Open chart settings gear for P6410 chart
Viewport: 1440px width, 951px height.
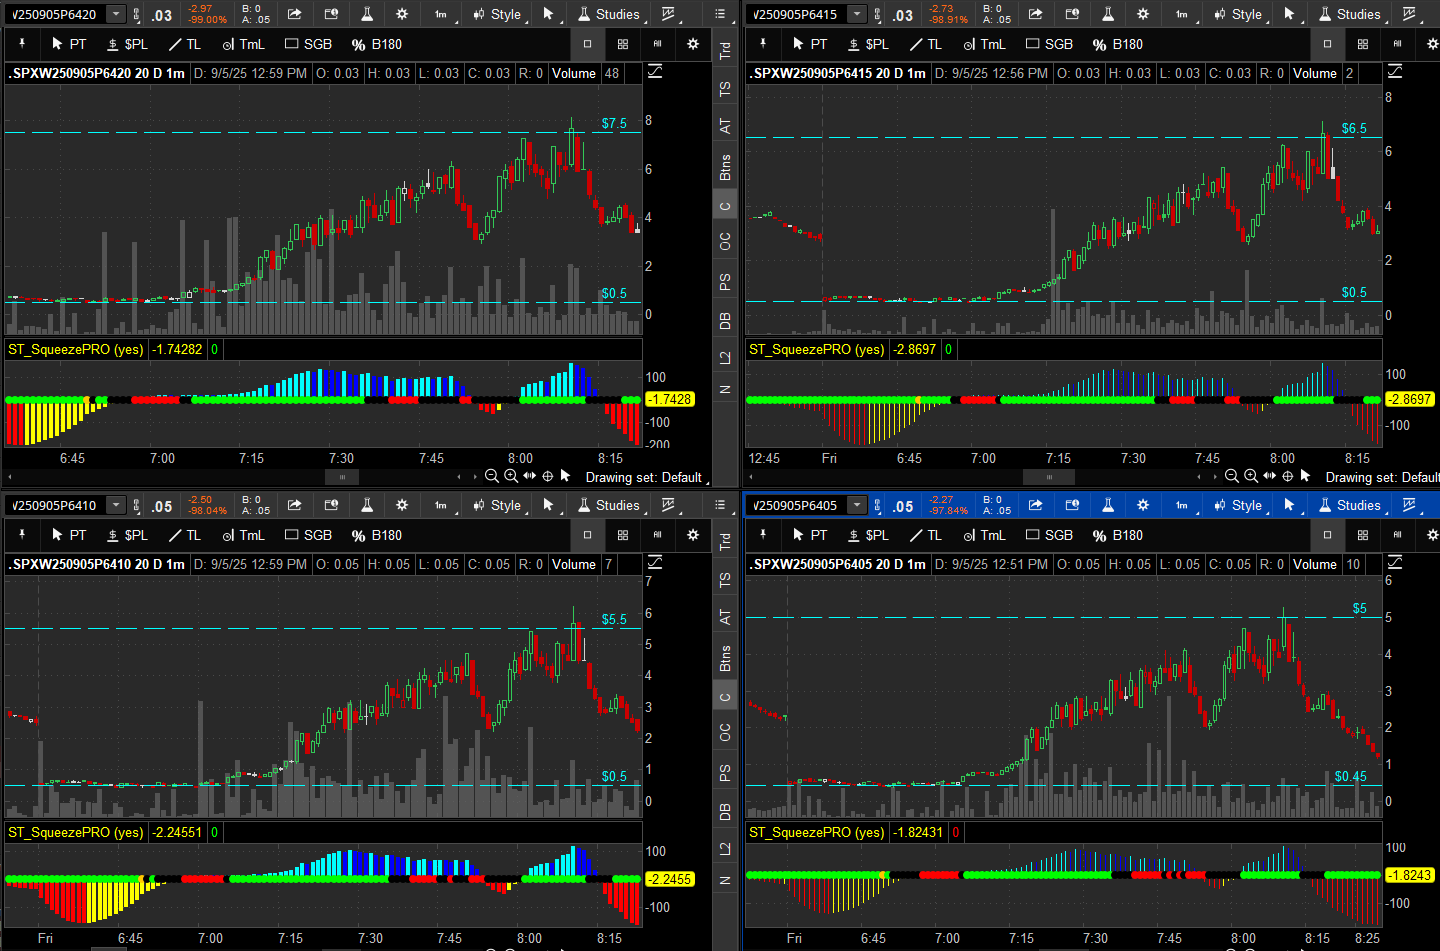[x=402, y=505]
